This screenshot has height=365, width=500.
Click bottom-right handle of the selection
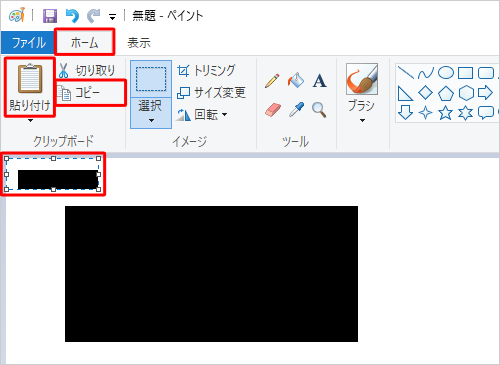point(99,189)
